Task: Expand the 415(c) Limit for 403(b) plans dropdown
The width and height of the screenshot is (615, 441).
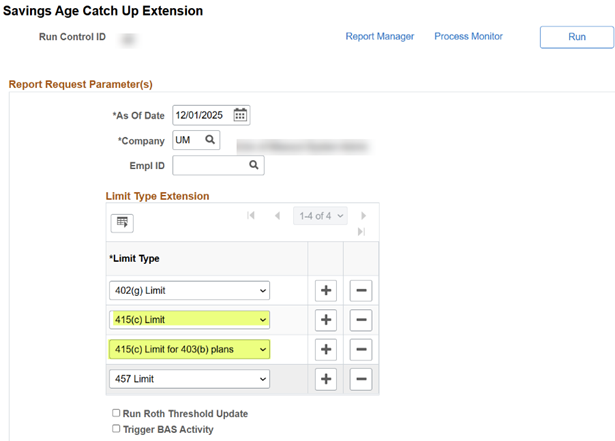Action: pos(189,350)
